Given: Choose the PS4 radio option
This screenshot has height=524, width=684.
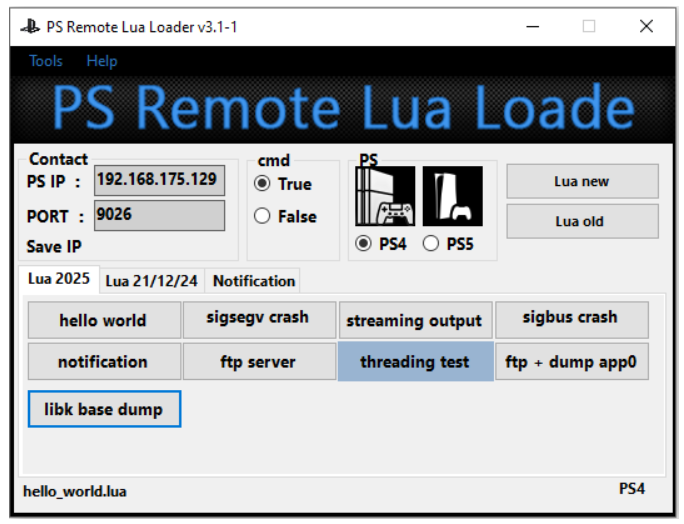Looking at the screenshot, I should click(x=363, y=243).
